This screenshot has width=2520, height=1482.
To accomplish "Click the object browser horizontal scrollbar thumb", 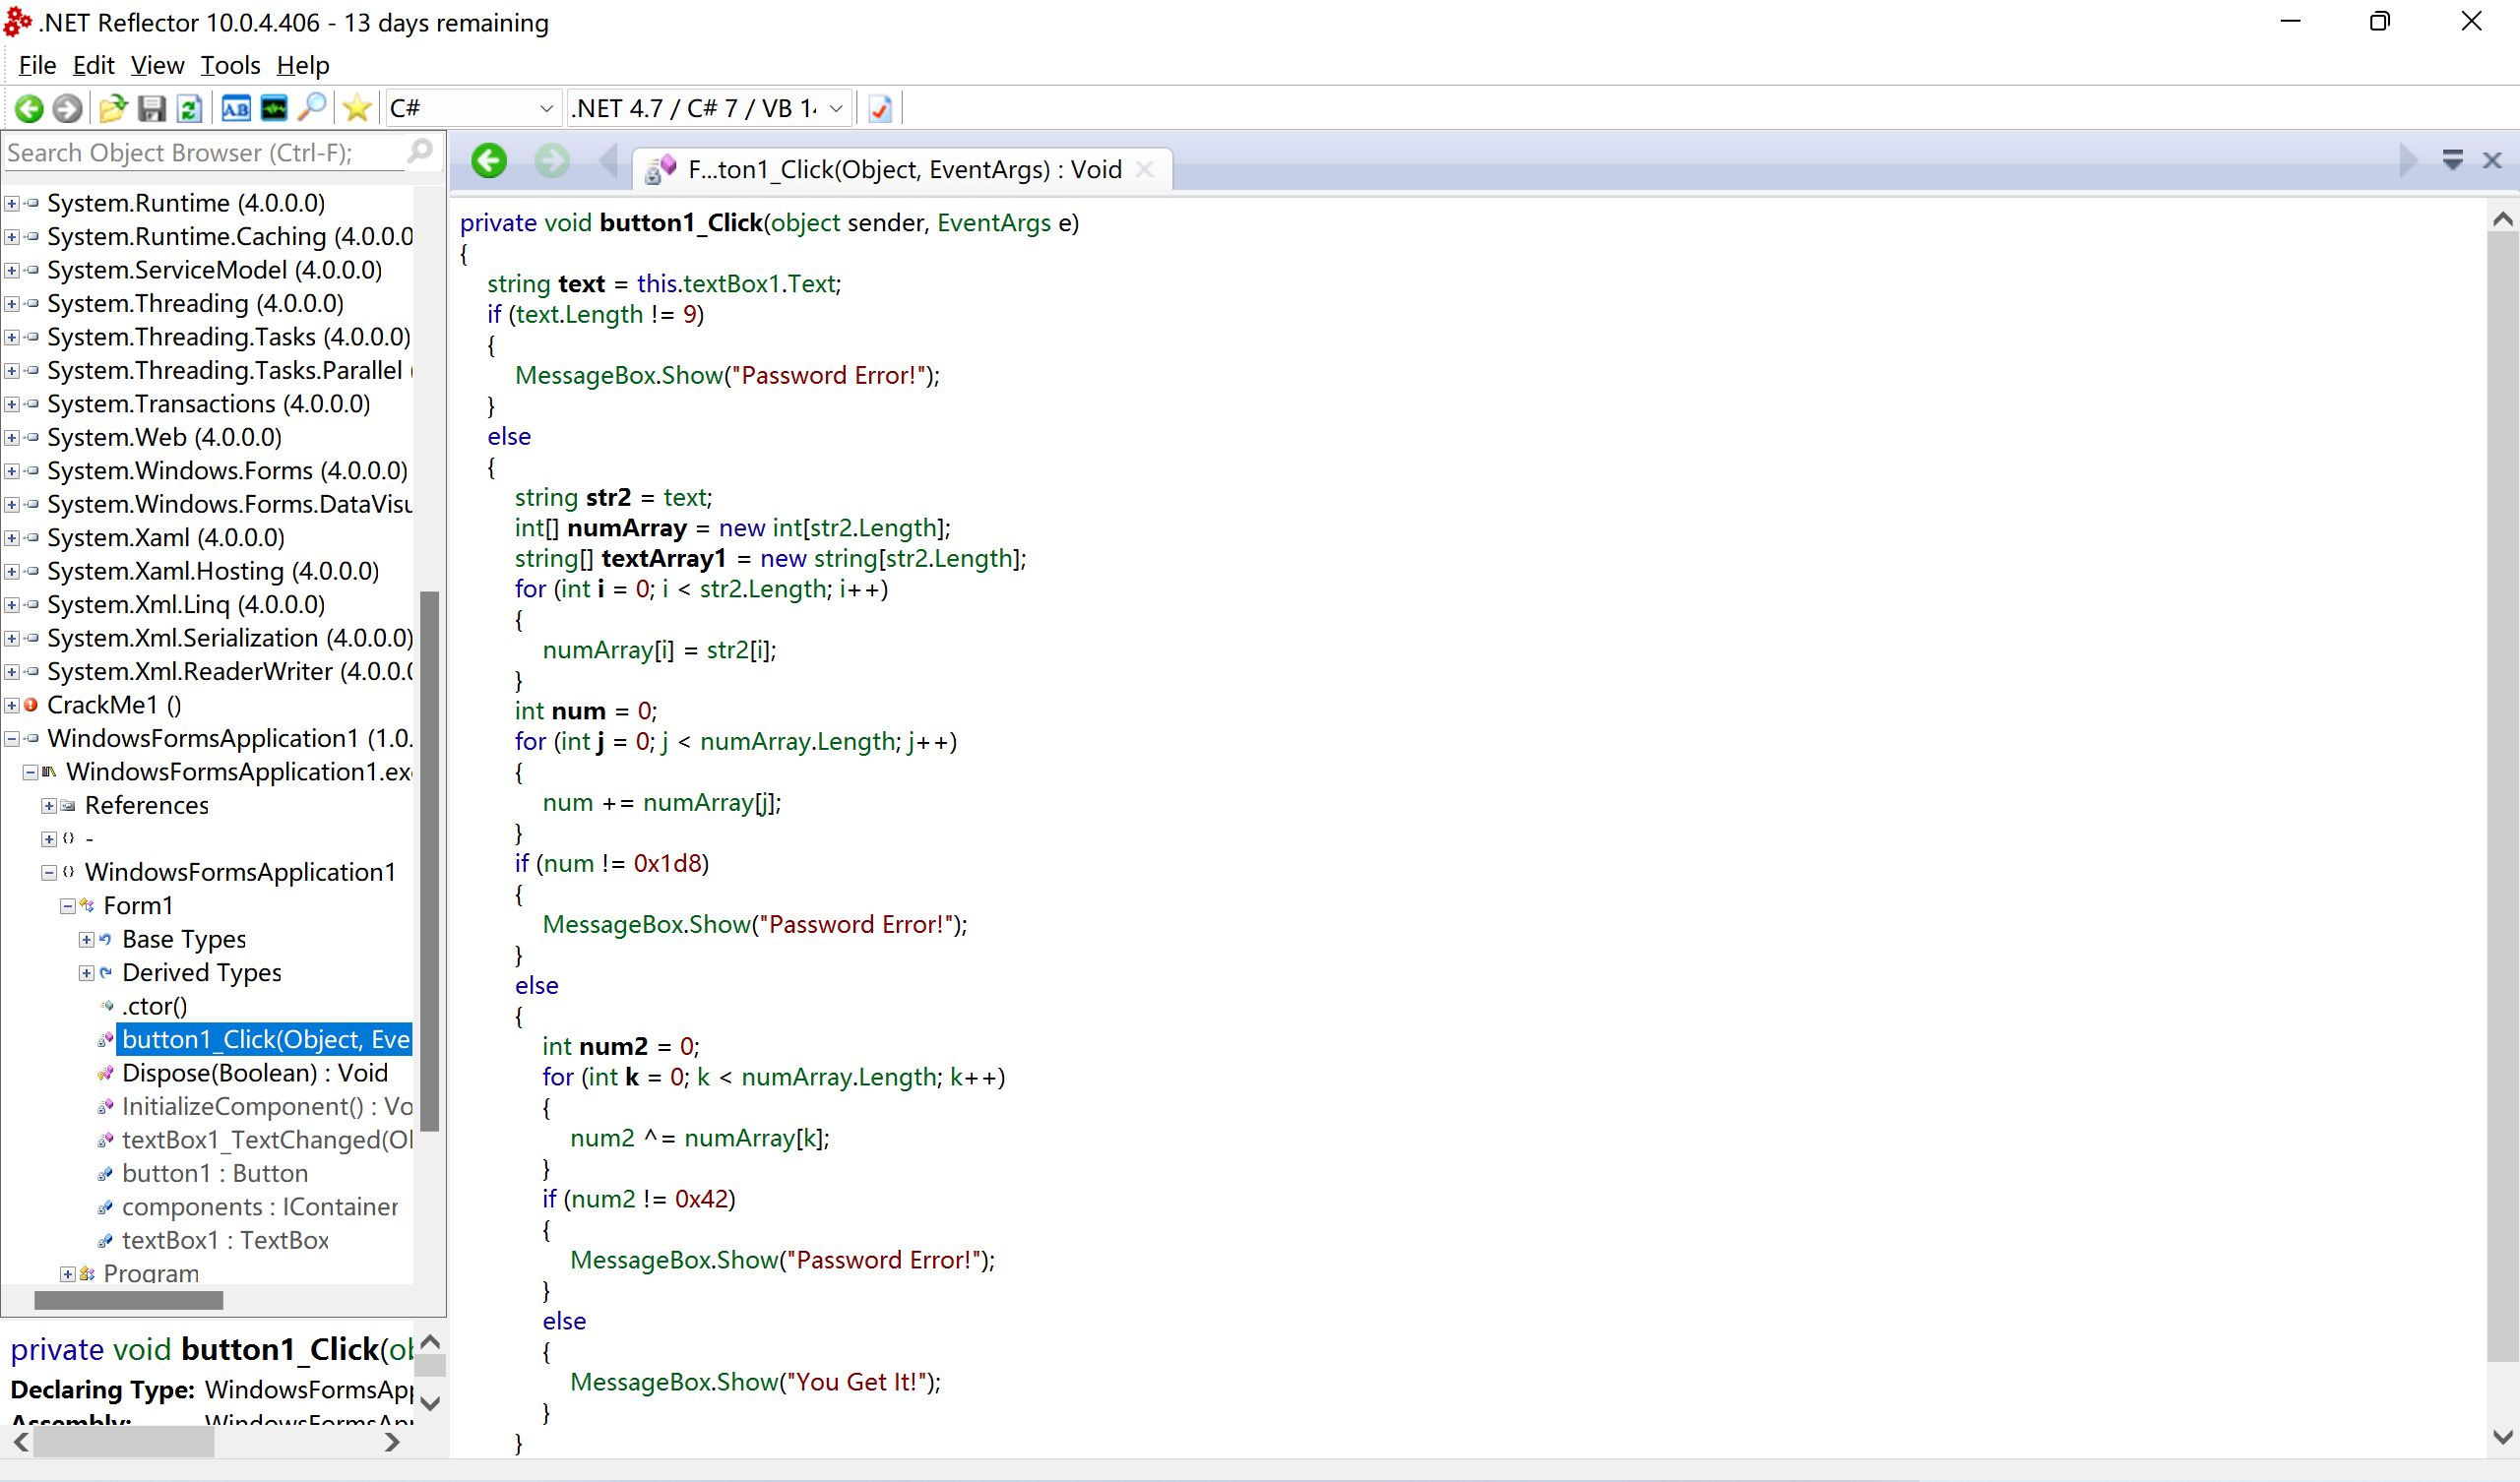I will tap(128, 1300).
